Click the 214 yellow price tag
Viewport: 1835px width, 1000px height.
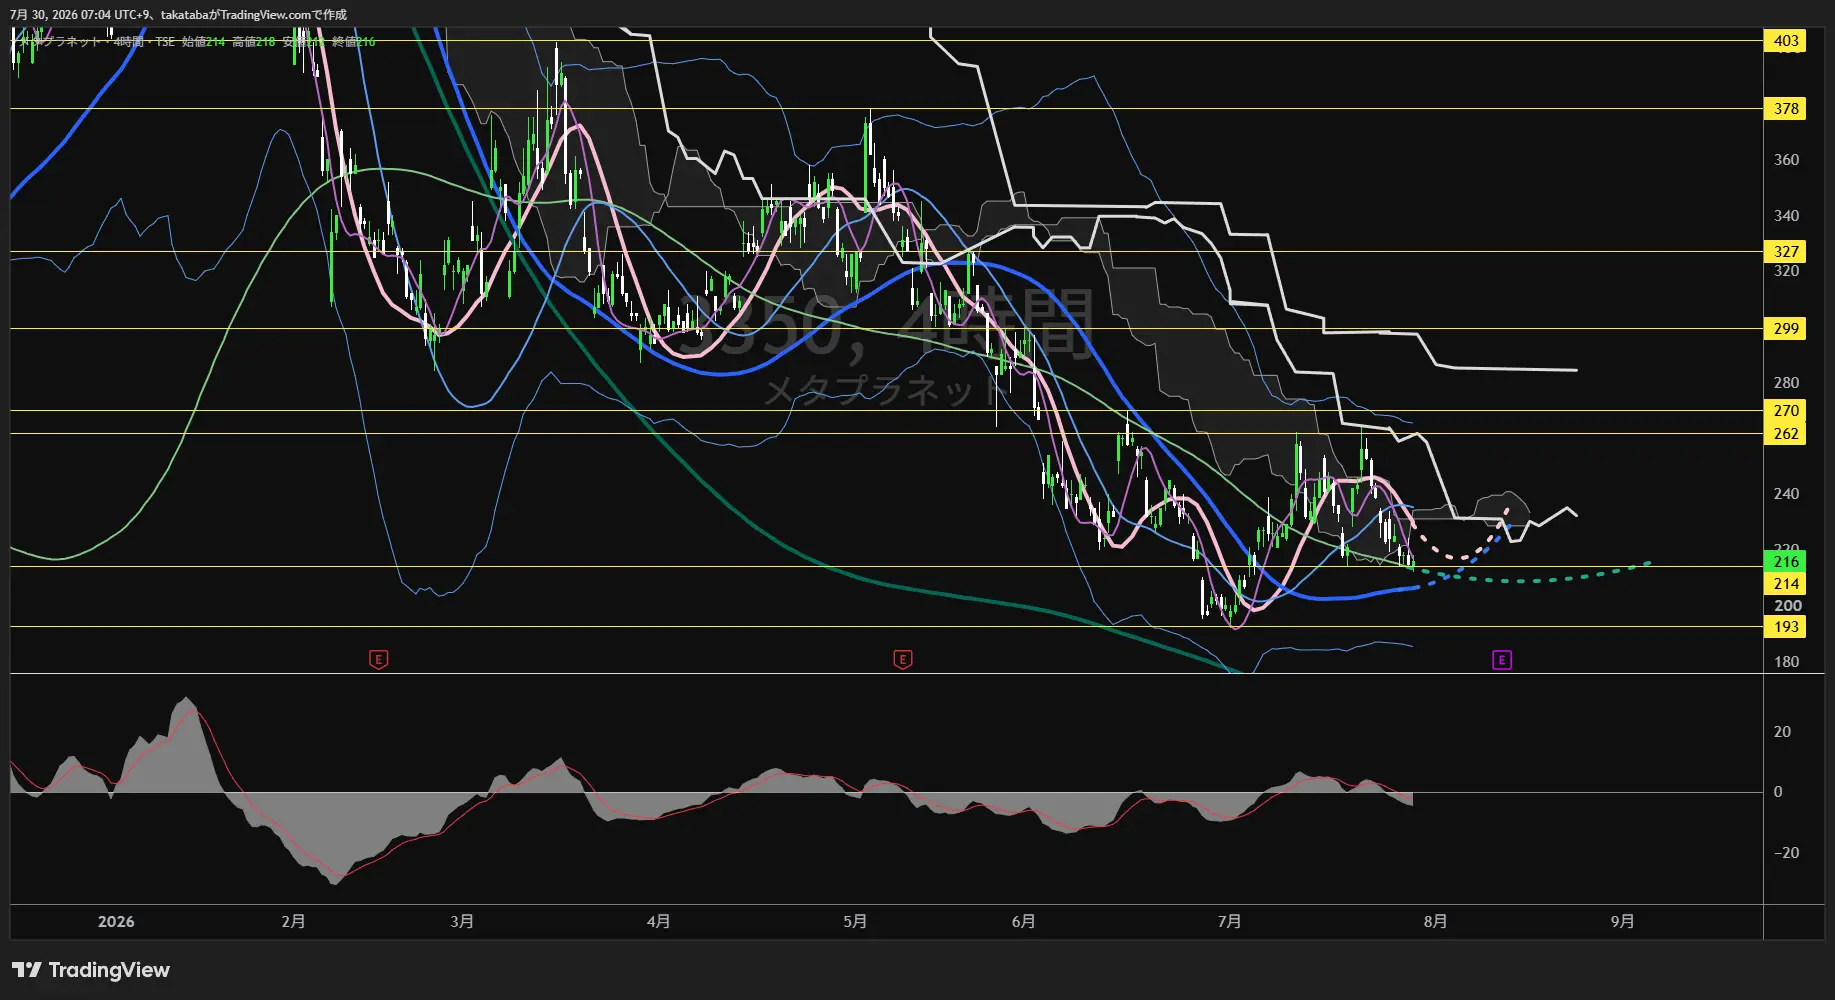(x=1786, y=583)
